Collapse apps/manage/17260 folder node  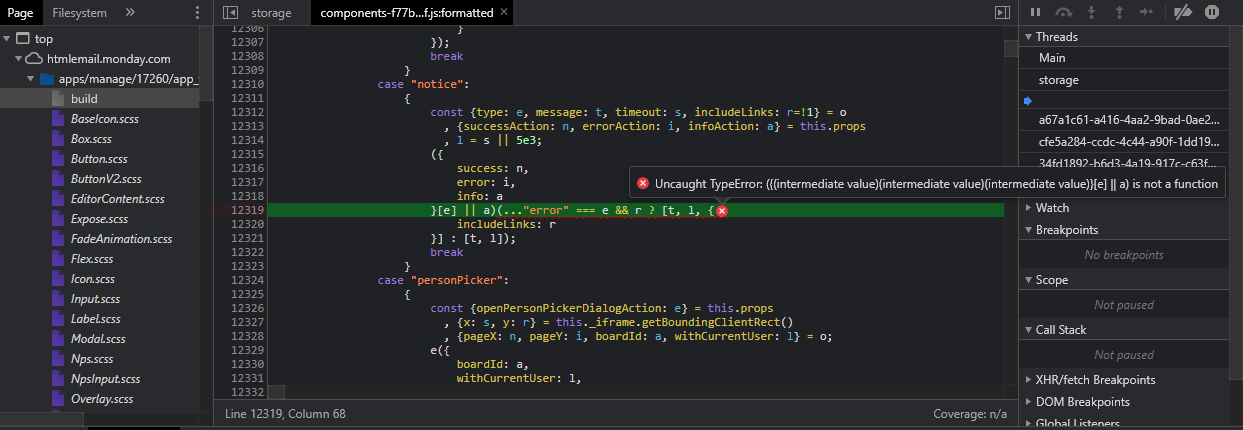click(30, 79)
